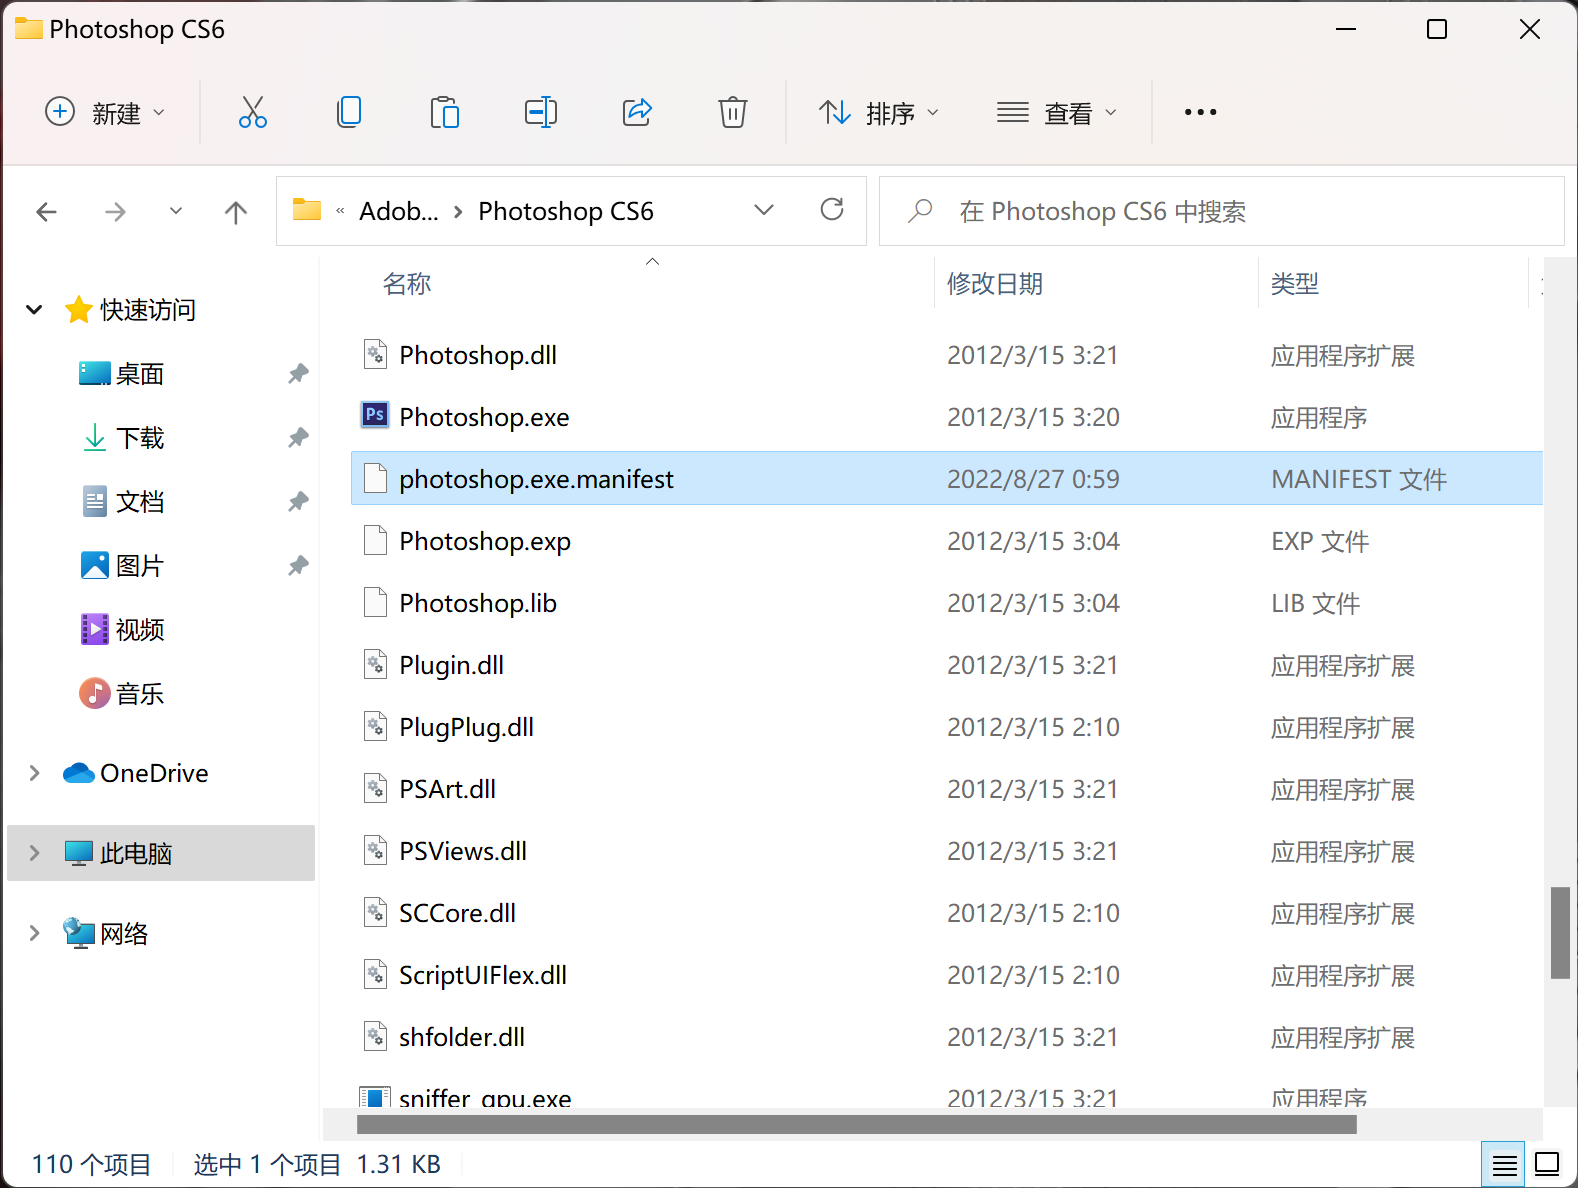Image resolution: width=1578 pixels, height=1188 pixels.
Task: Click the Paste clipboard icon
Action: [444, 112]
